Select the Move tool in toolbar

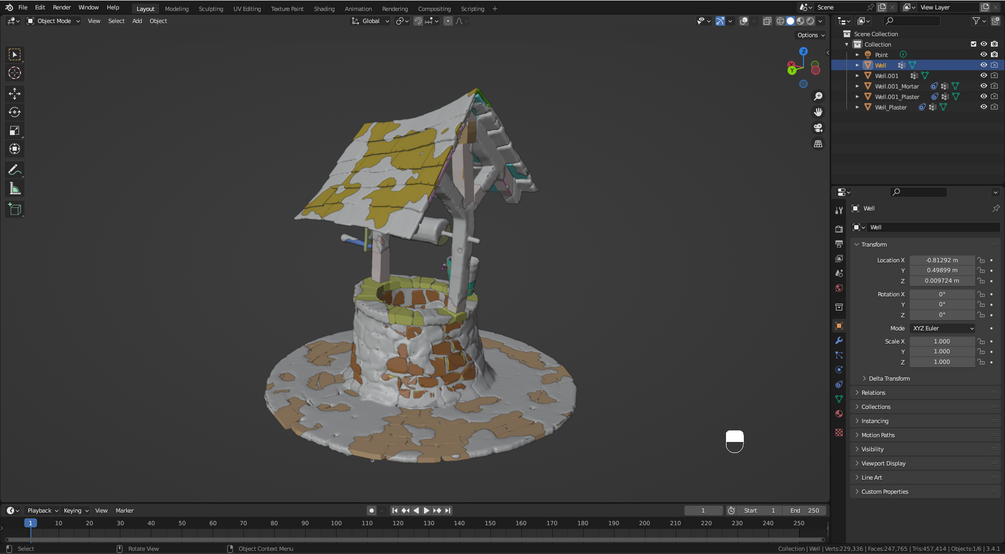pos(14,94)
